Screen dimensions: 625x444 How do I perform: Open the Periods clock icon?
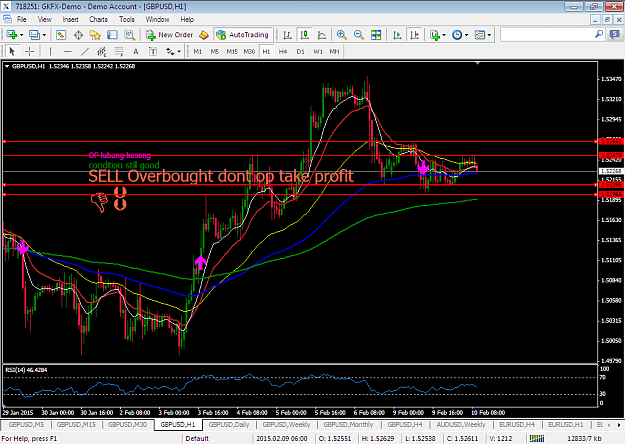coord(457,35)
